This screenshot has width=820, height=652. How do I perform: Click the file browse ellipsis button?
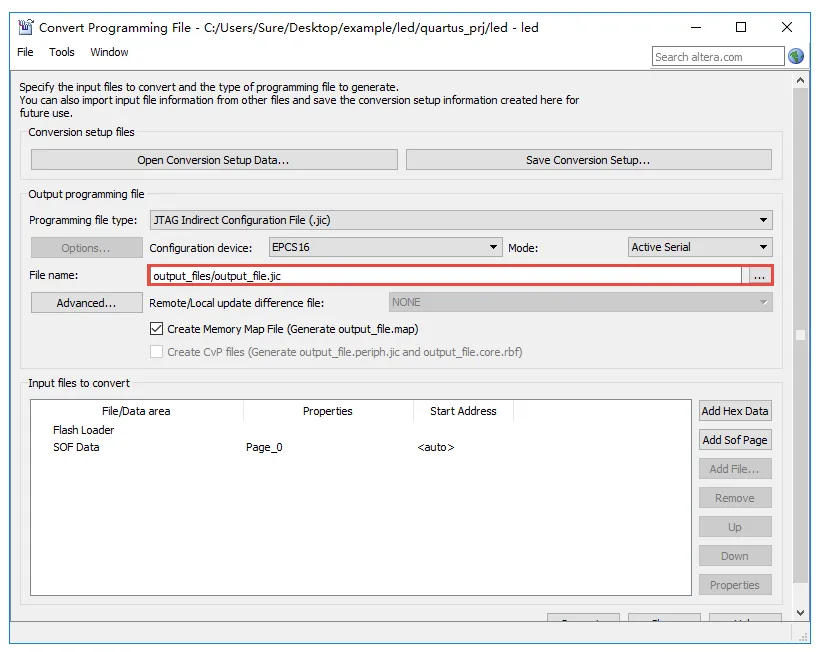759,276
